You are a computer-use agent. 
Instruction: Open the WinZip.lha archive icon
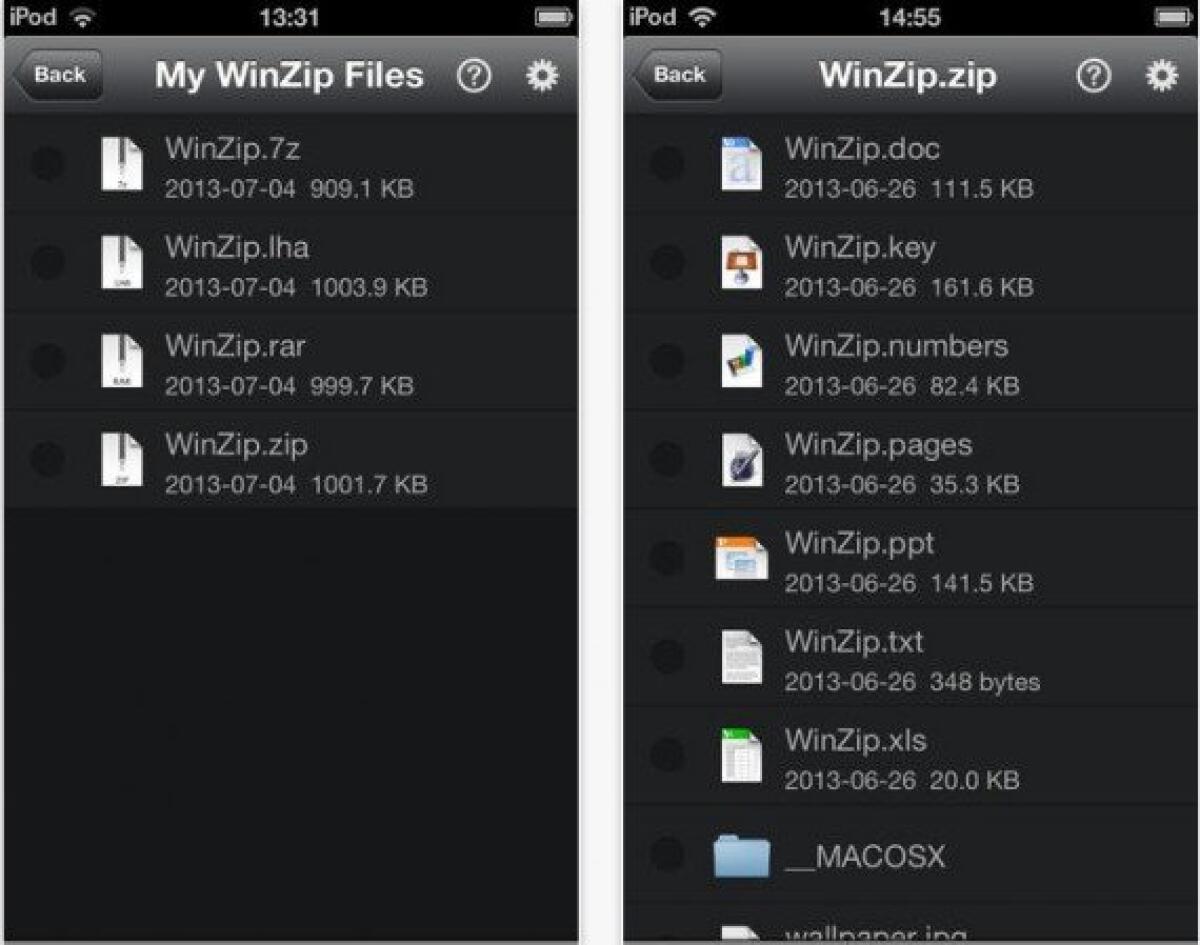[x=123, y=262]
